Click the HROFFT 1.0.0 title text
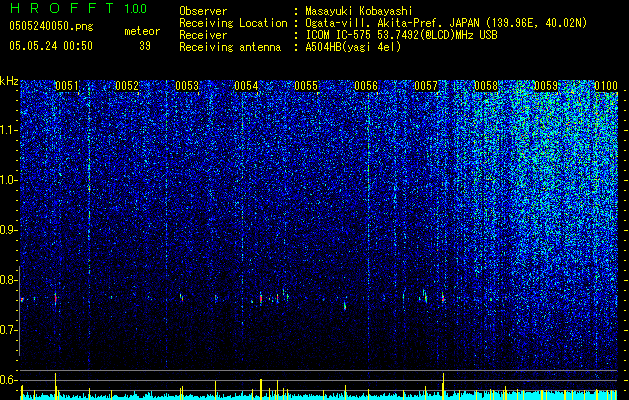 point(78,8)
